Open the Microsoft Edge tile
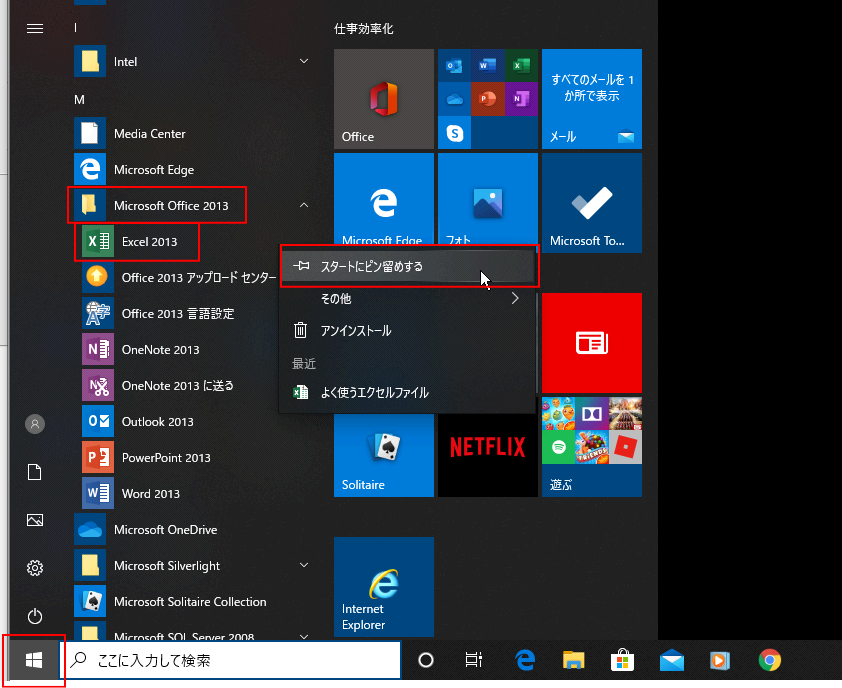This screenshot has height=688, width=842. point(384,199)
